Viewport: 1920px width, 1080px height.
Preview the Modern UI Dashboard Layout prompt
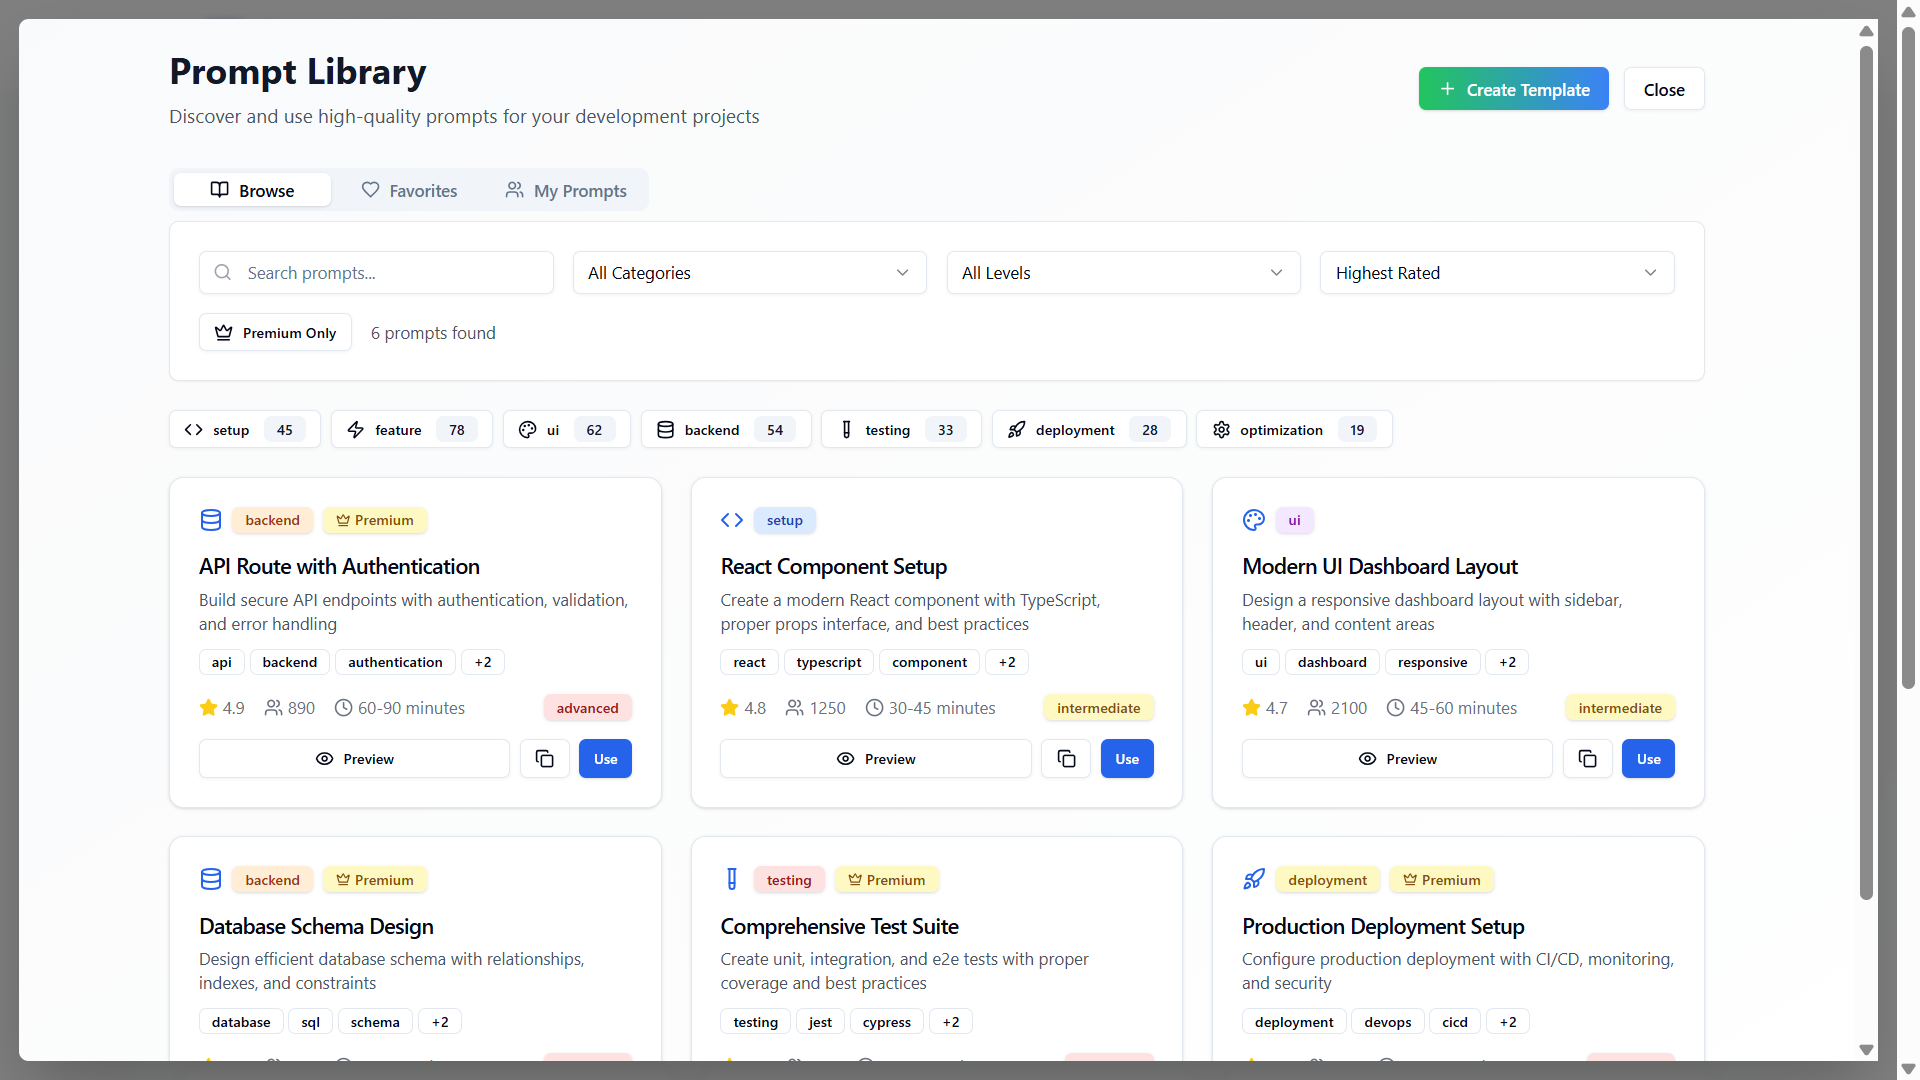[x=1397, y=759]
